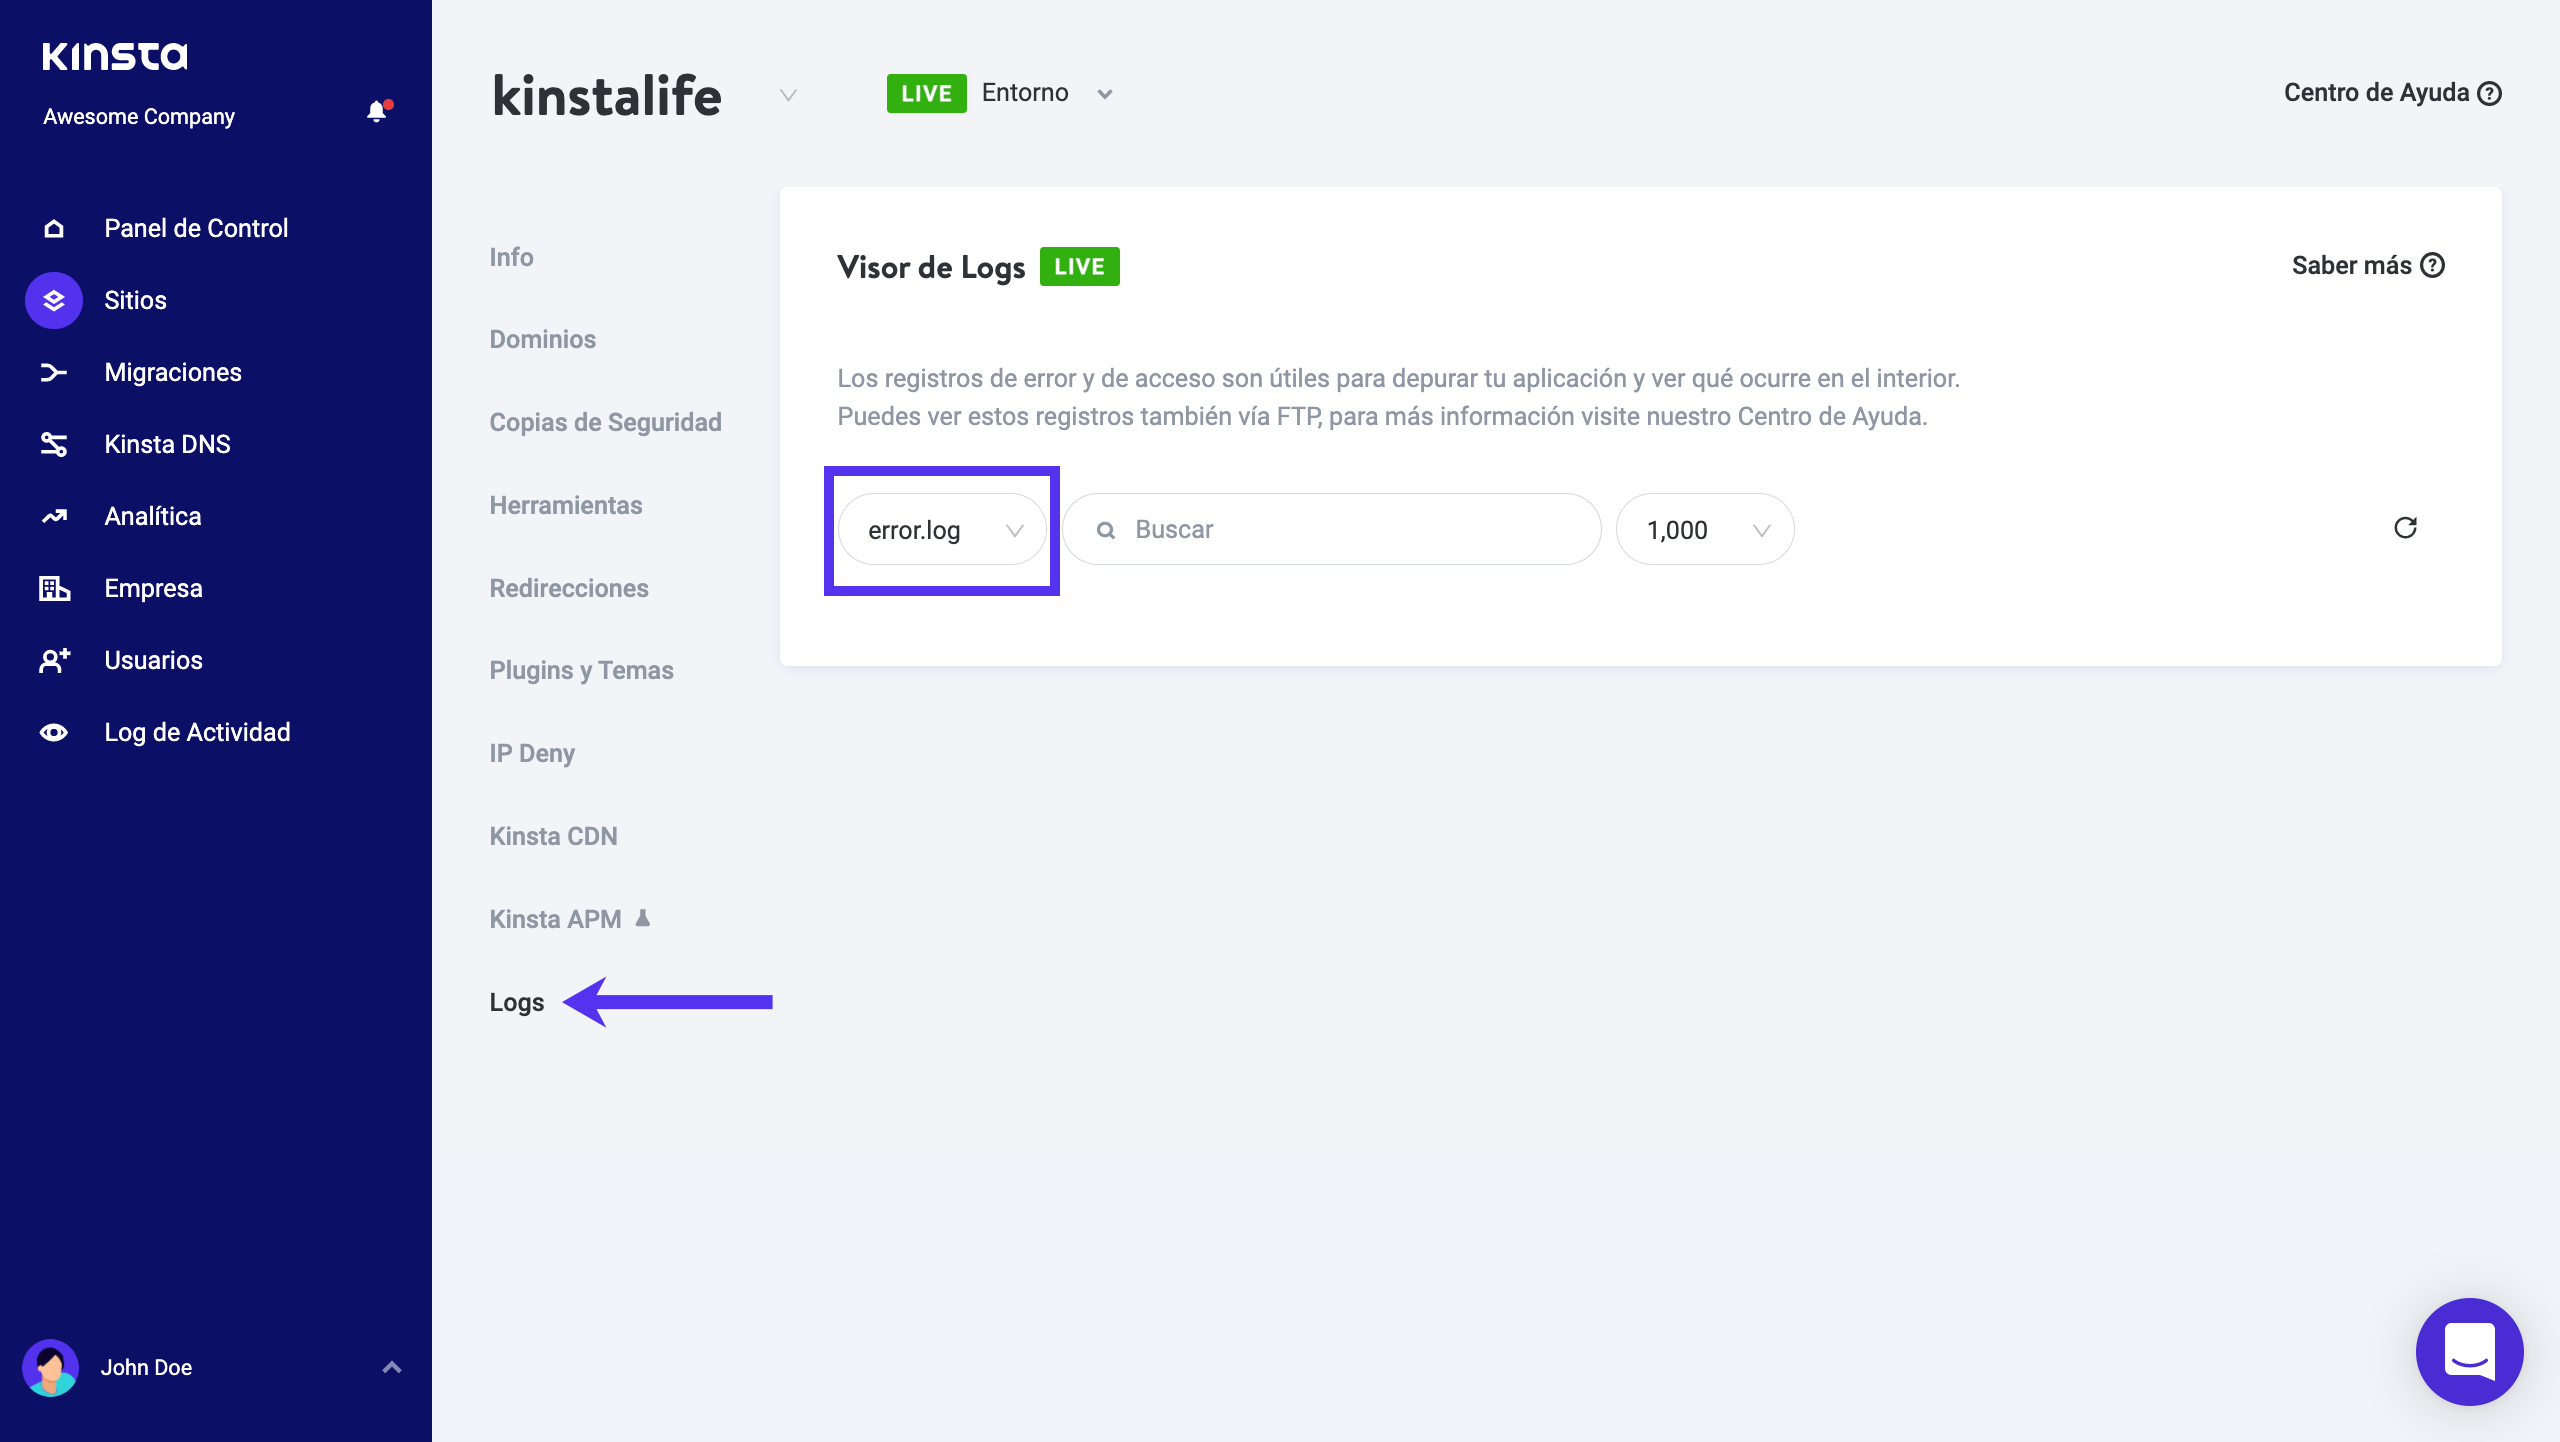2560x1442 pixels.
Task: Go to Copias de Seguridad section
Action: [605, 423]
